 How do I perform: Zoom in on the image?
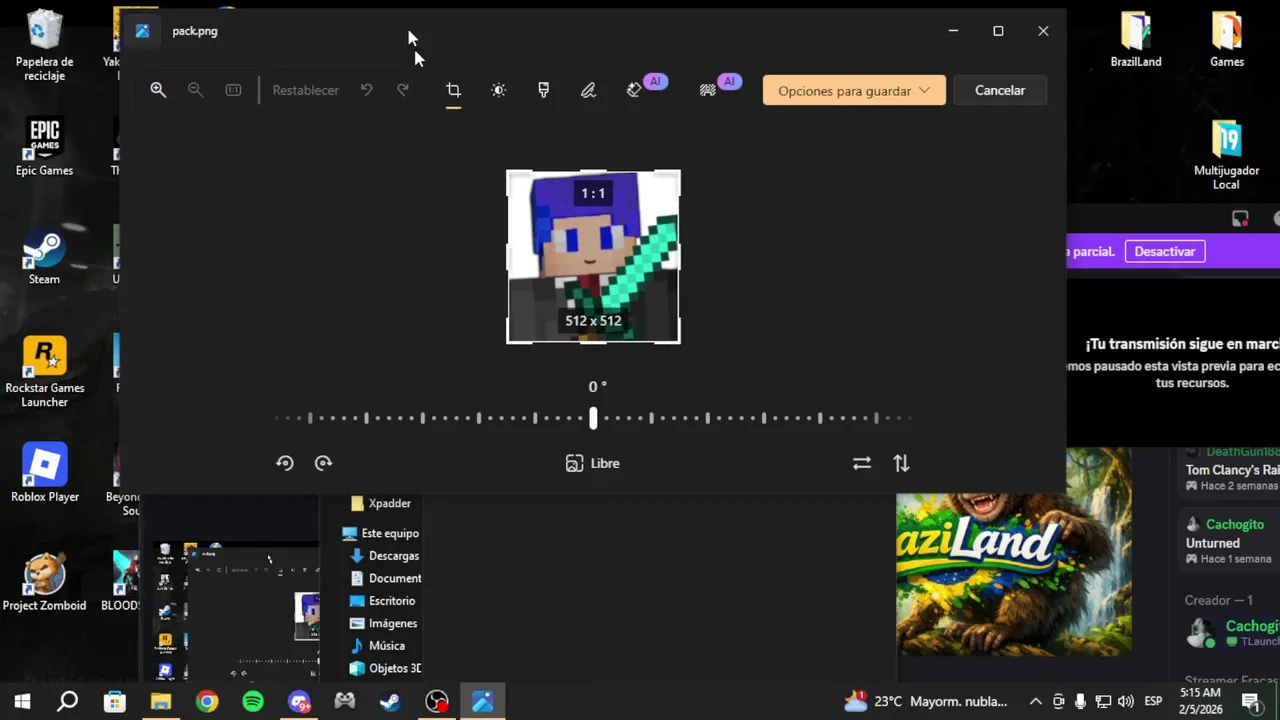158,90
